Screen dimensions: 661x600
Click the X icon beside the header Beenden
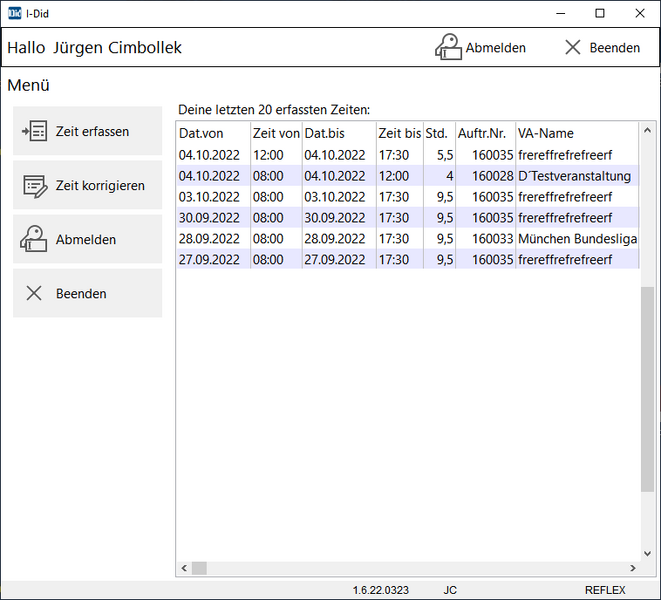pyautogui.click(x=572, y=47)
